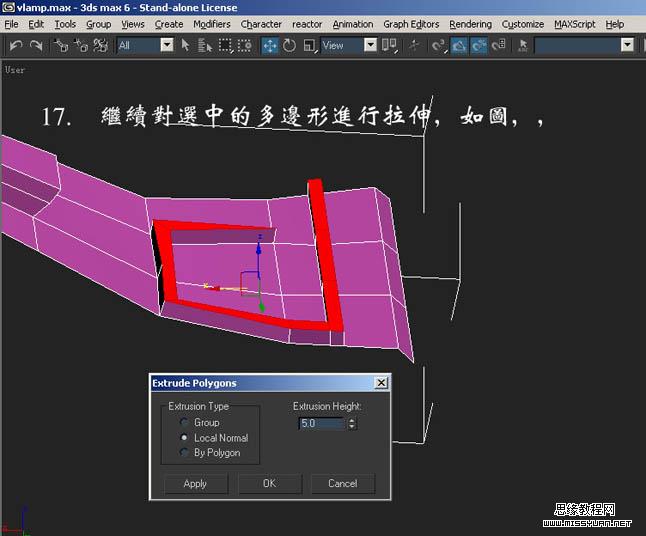Close the Extrude Polygons dialog
Screen dimensions: 646x536
tap(382, 383)
